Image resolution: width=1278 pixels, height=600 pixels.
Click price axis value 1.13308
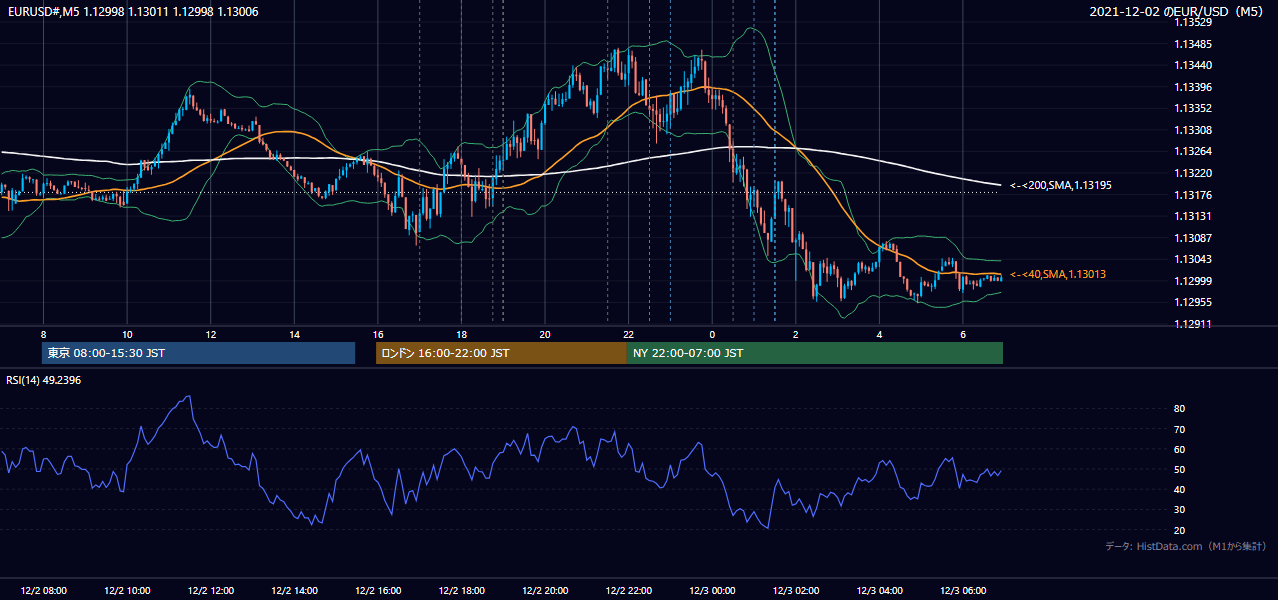coord(1193,130)
